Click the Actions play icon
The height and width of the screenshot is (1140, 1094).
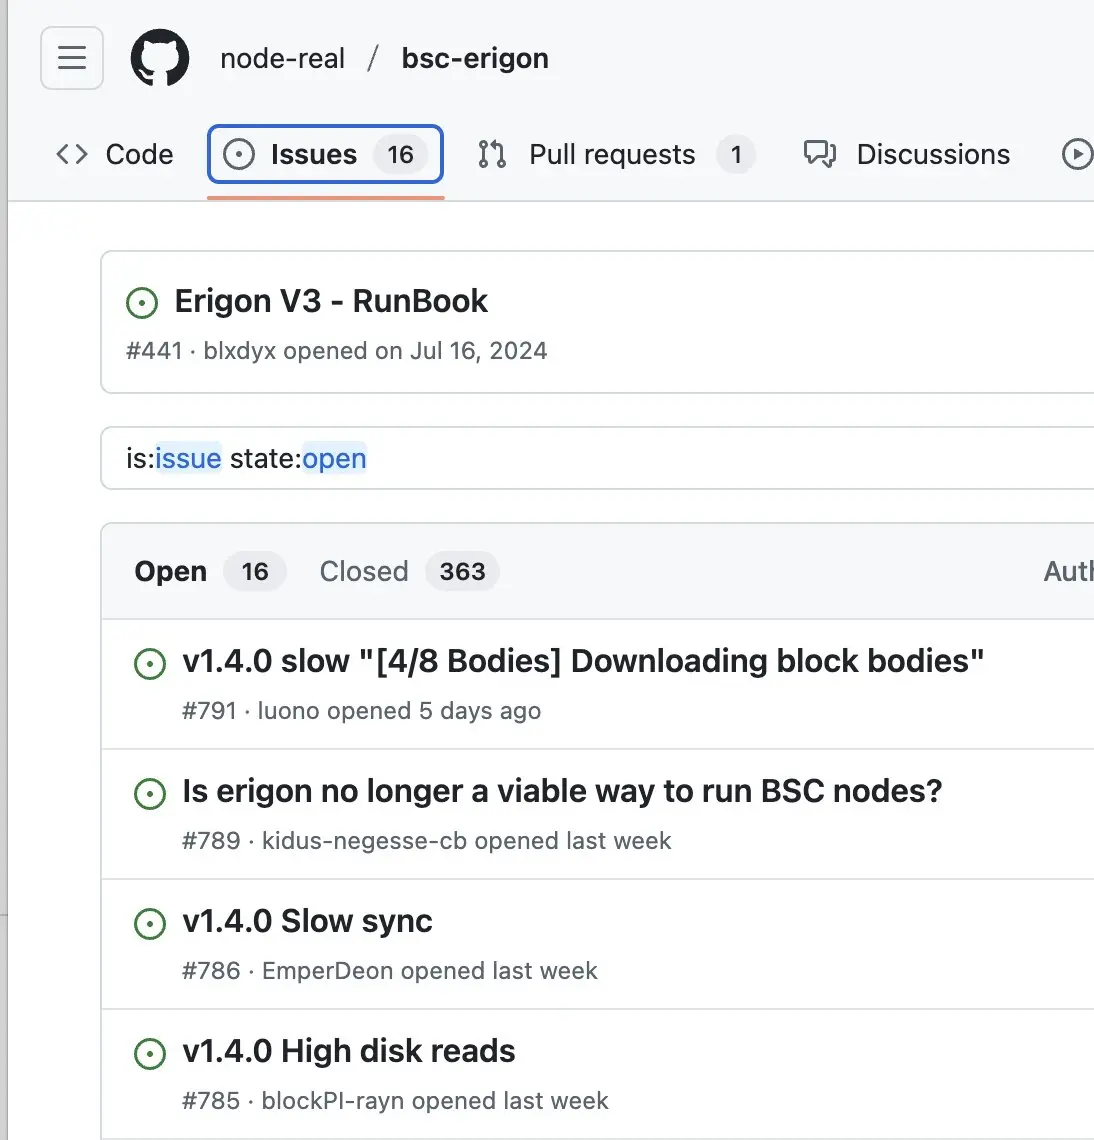(x=1077, y=154)
